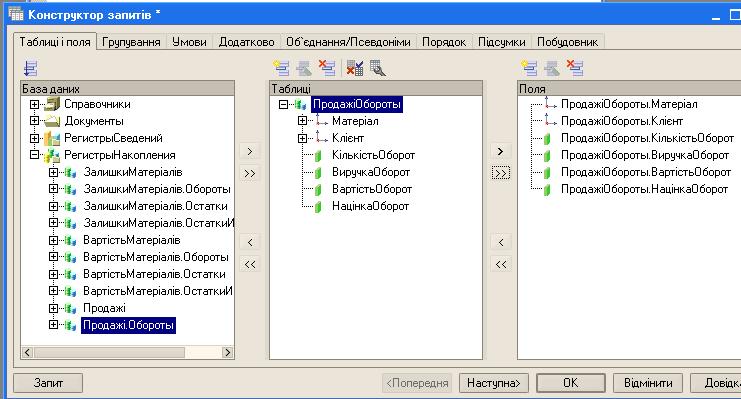Select ПродажіОбороты.Клієнт in Поля list
Image resolution: width=741 pixels, height=399 pixels.
(x=621, y=121)
